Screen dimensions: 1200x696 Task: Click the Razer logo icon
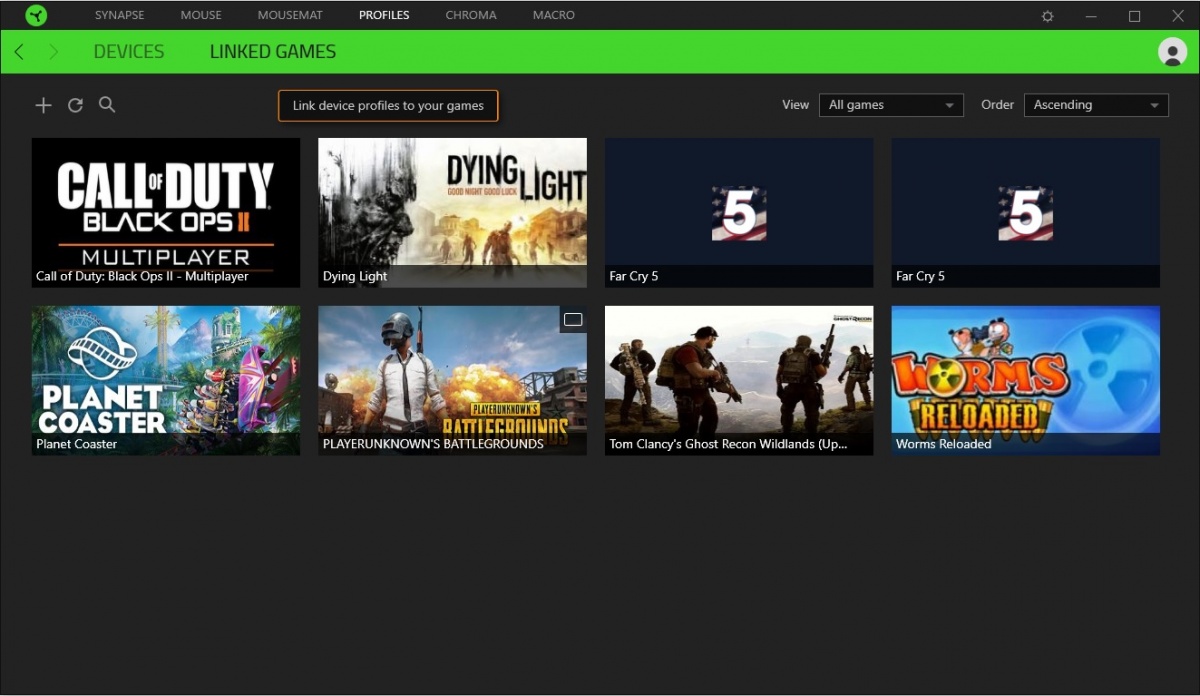(x=36, y=15)
